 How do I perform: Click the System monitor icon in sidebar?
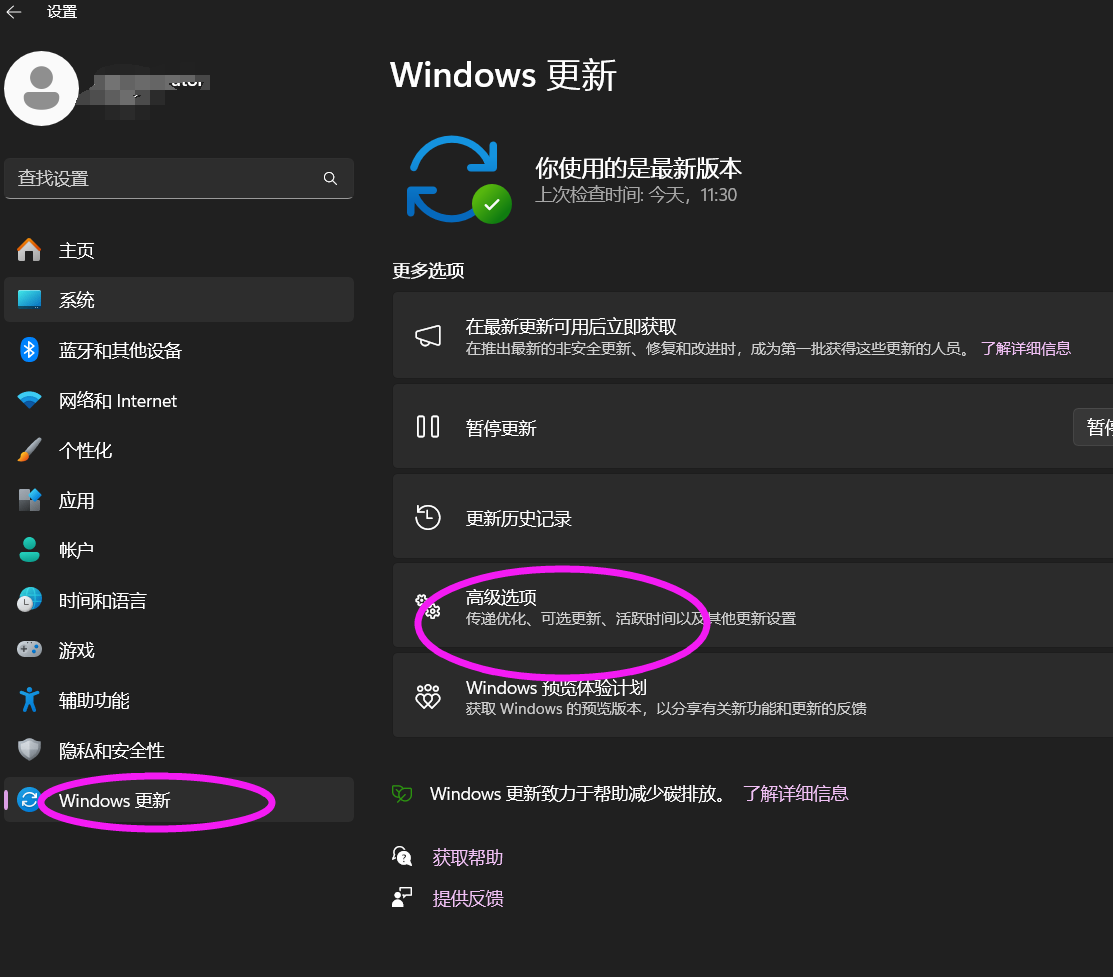coord(28,299)
